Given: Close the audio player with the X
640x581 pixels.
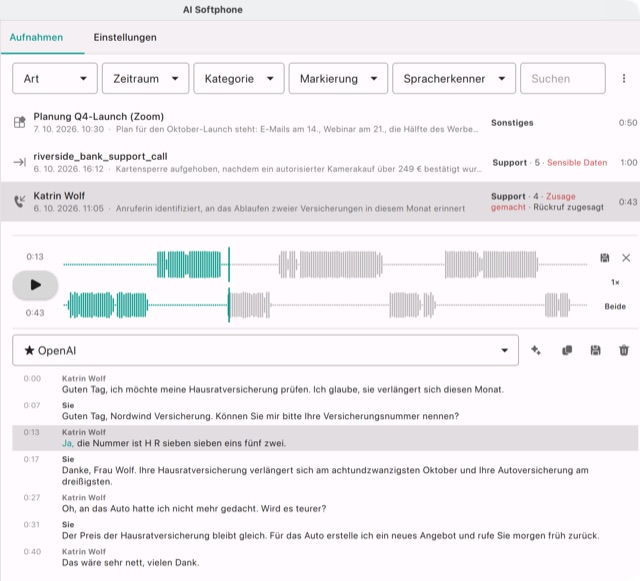Looking at the screenshot, I should pyautogui.click(x=626, y=258).
